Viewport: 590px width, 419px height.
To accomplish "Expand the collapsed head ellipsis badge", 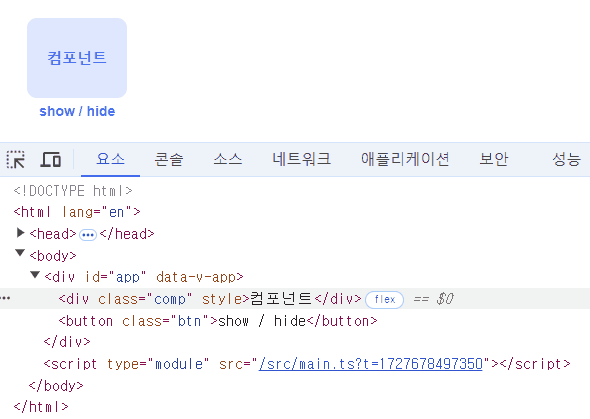I will pyautogui.click(x=88, y=235).
